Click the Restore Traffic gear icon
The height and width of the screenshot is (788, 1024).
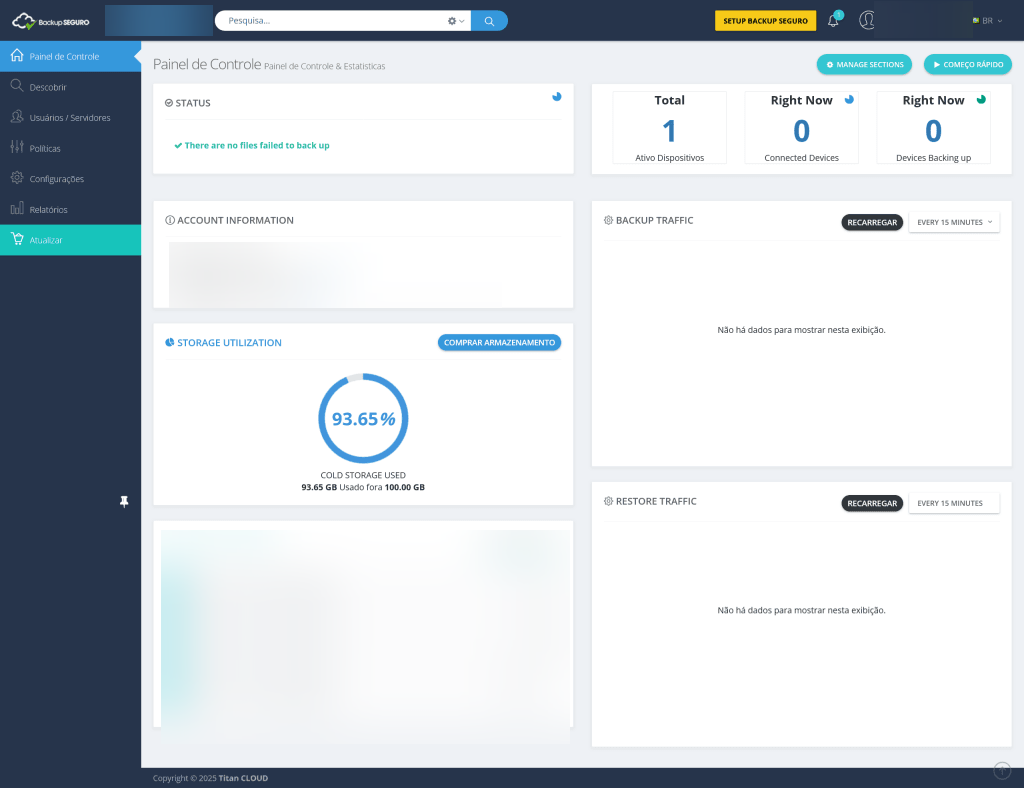tap(609, 501)
